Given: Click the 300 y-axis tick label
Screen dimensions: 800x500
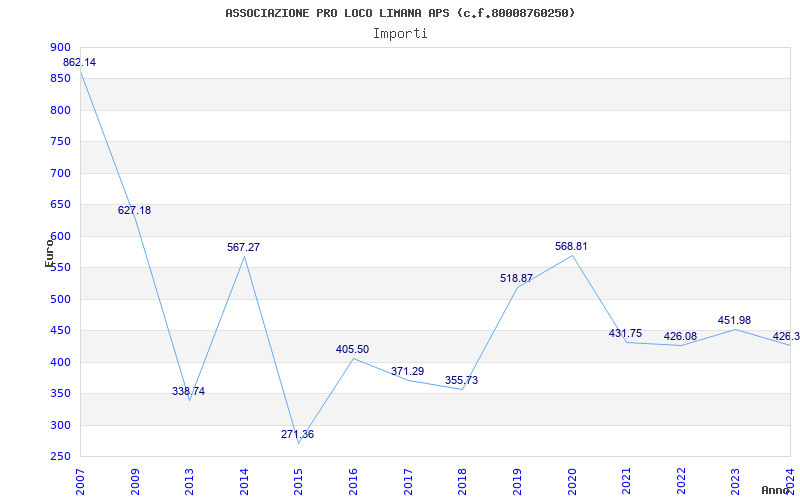Looking at the screenshot, I should (60, 425).
